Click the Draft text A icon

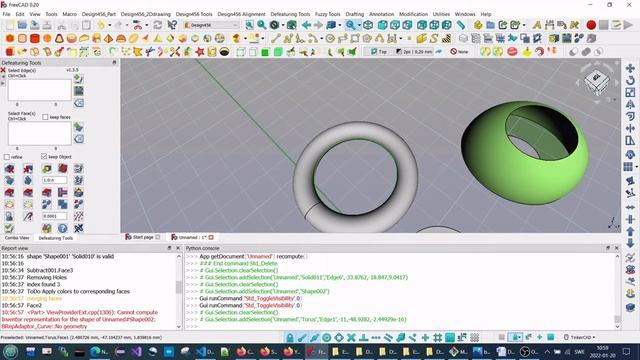537,25
